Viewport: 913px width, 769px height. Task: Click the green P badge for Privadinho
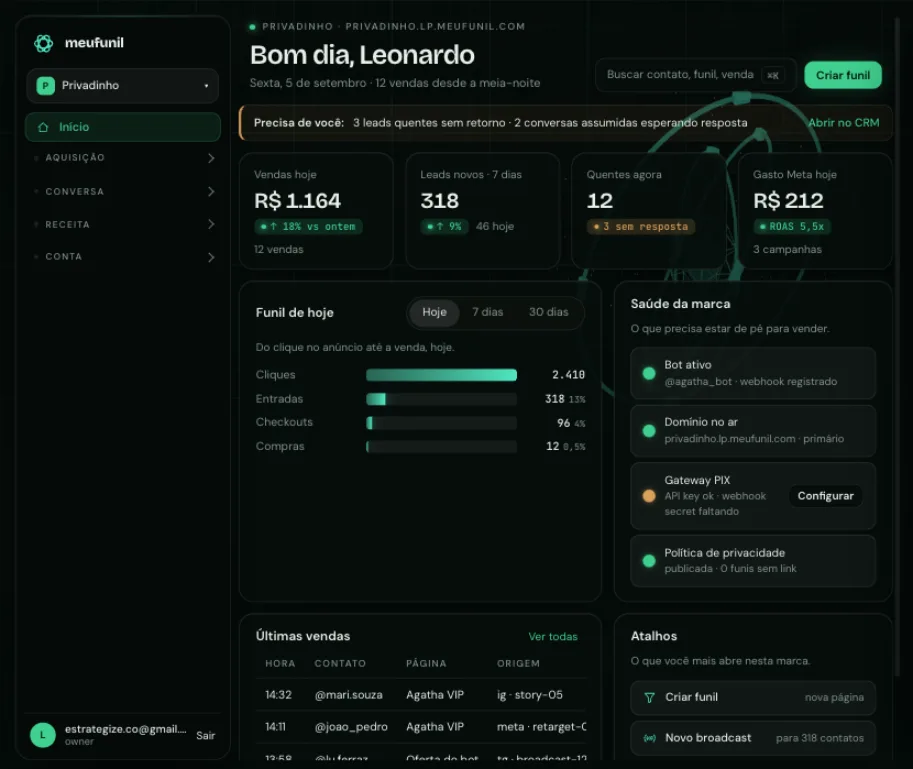tap(45, 86)
